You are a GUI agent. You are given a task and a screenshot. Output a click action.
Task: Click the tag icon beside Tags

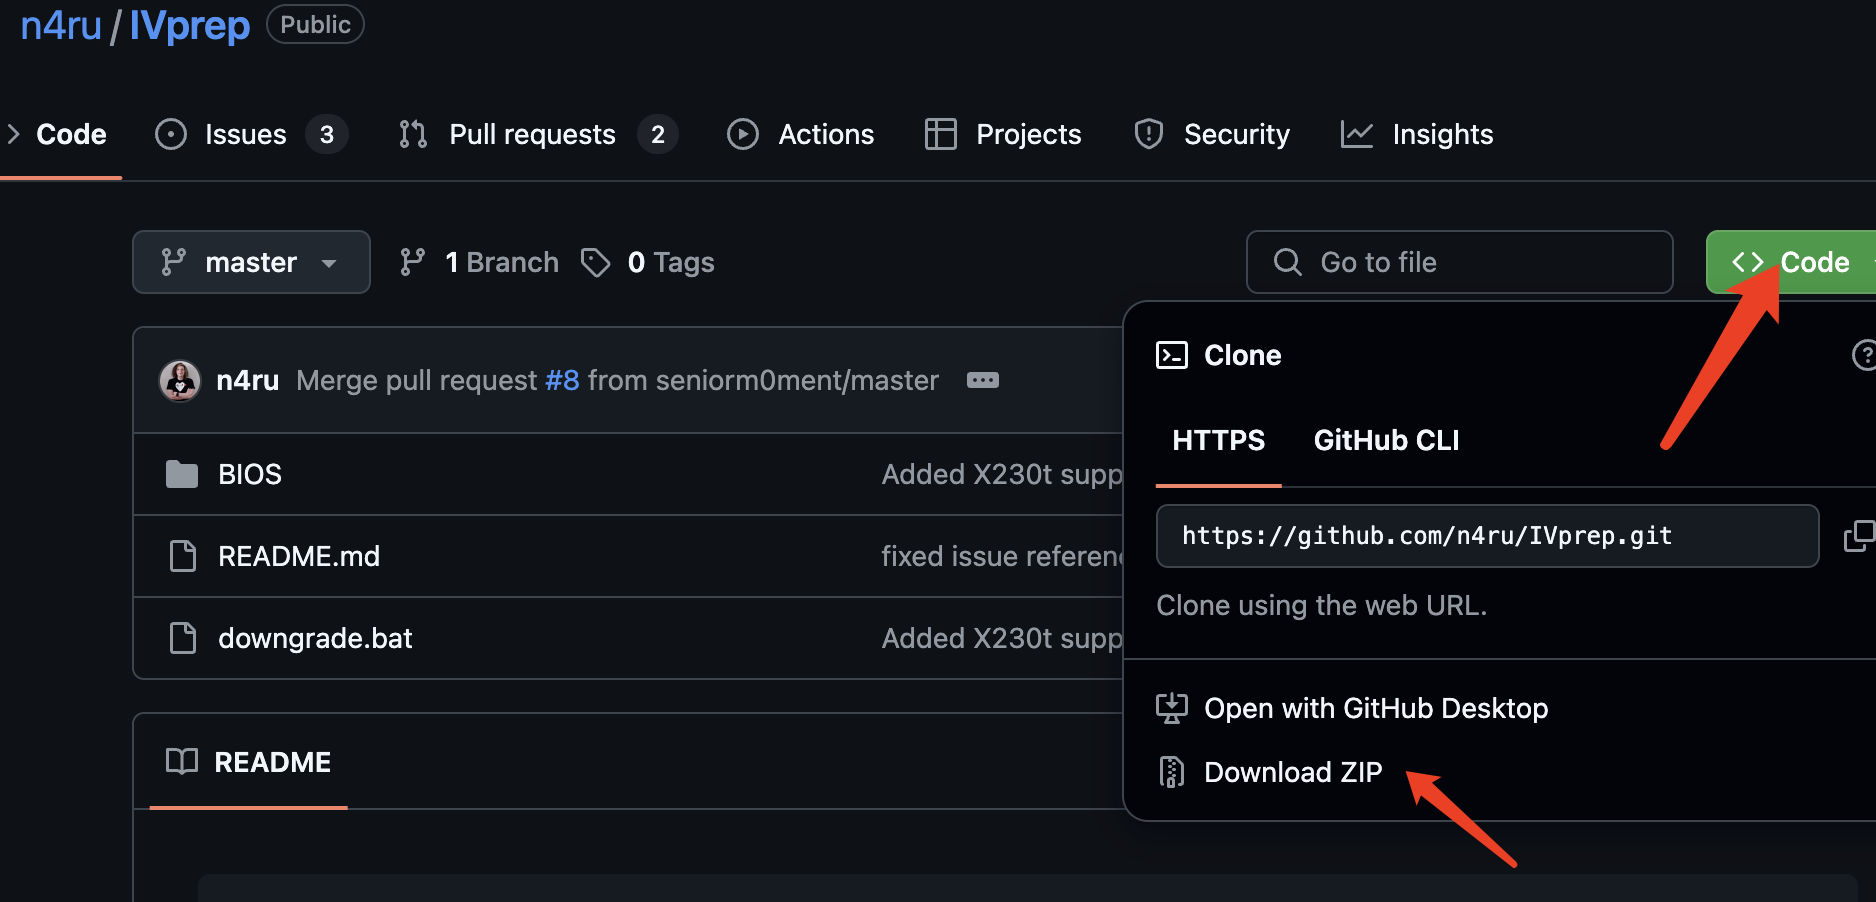tap(596, 262)
